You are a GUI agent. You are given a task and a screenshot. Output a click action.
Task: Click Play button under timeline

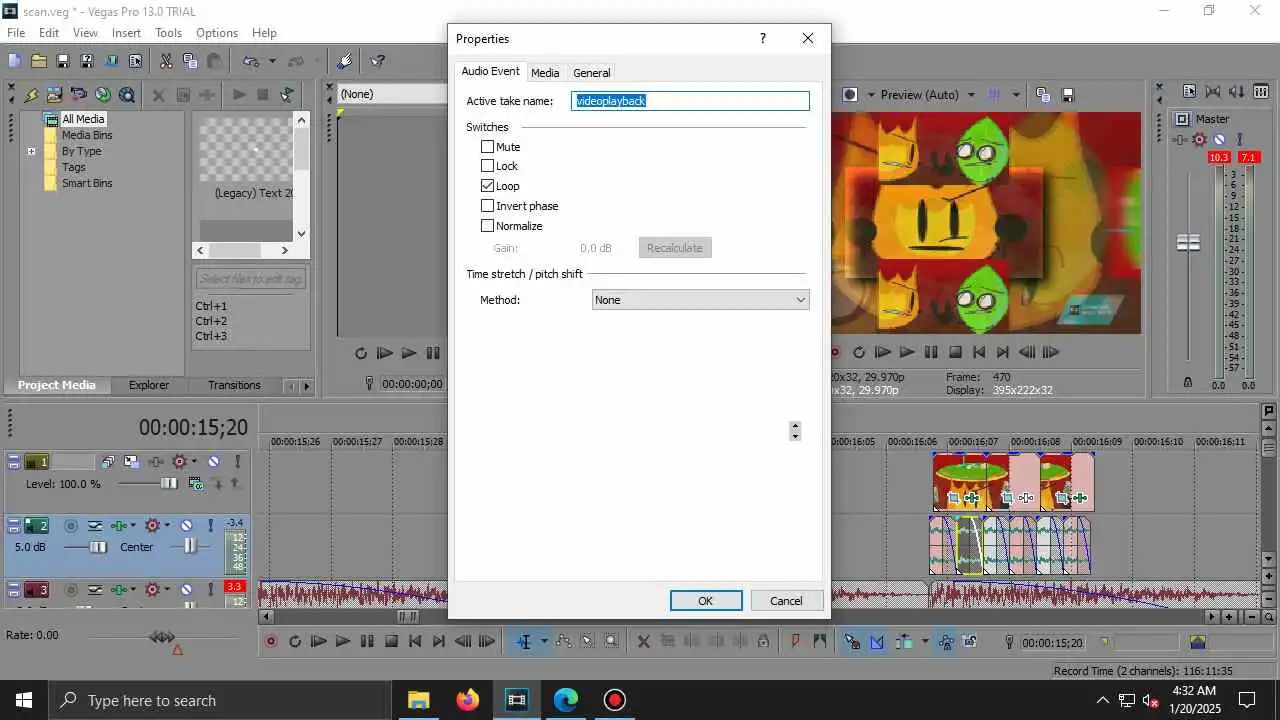[x=342, y=642]
